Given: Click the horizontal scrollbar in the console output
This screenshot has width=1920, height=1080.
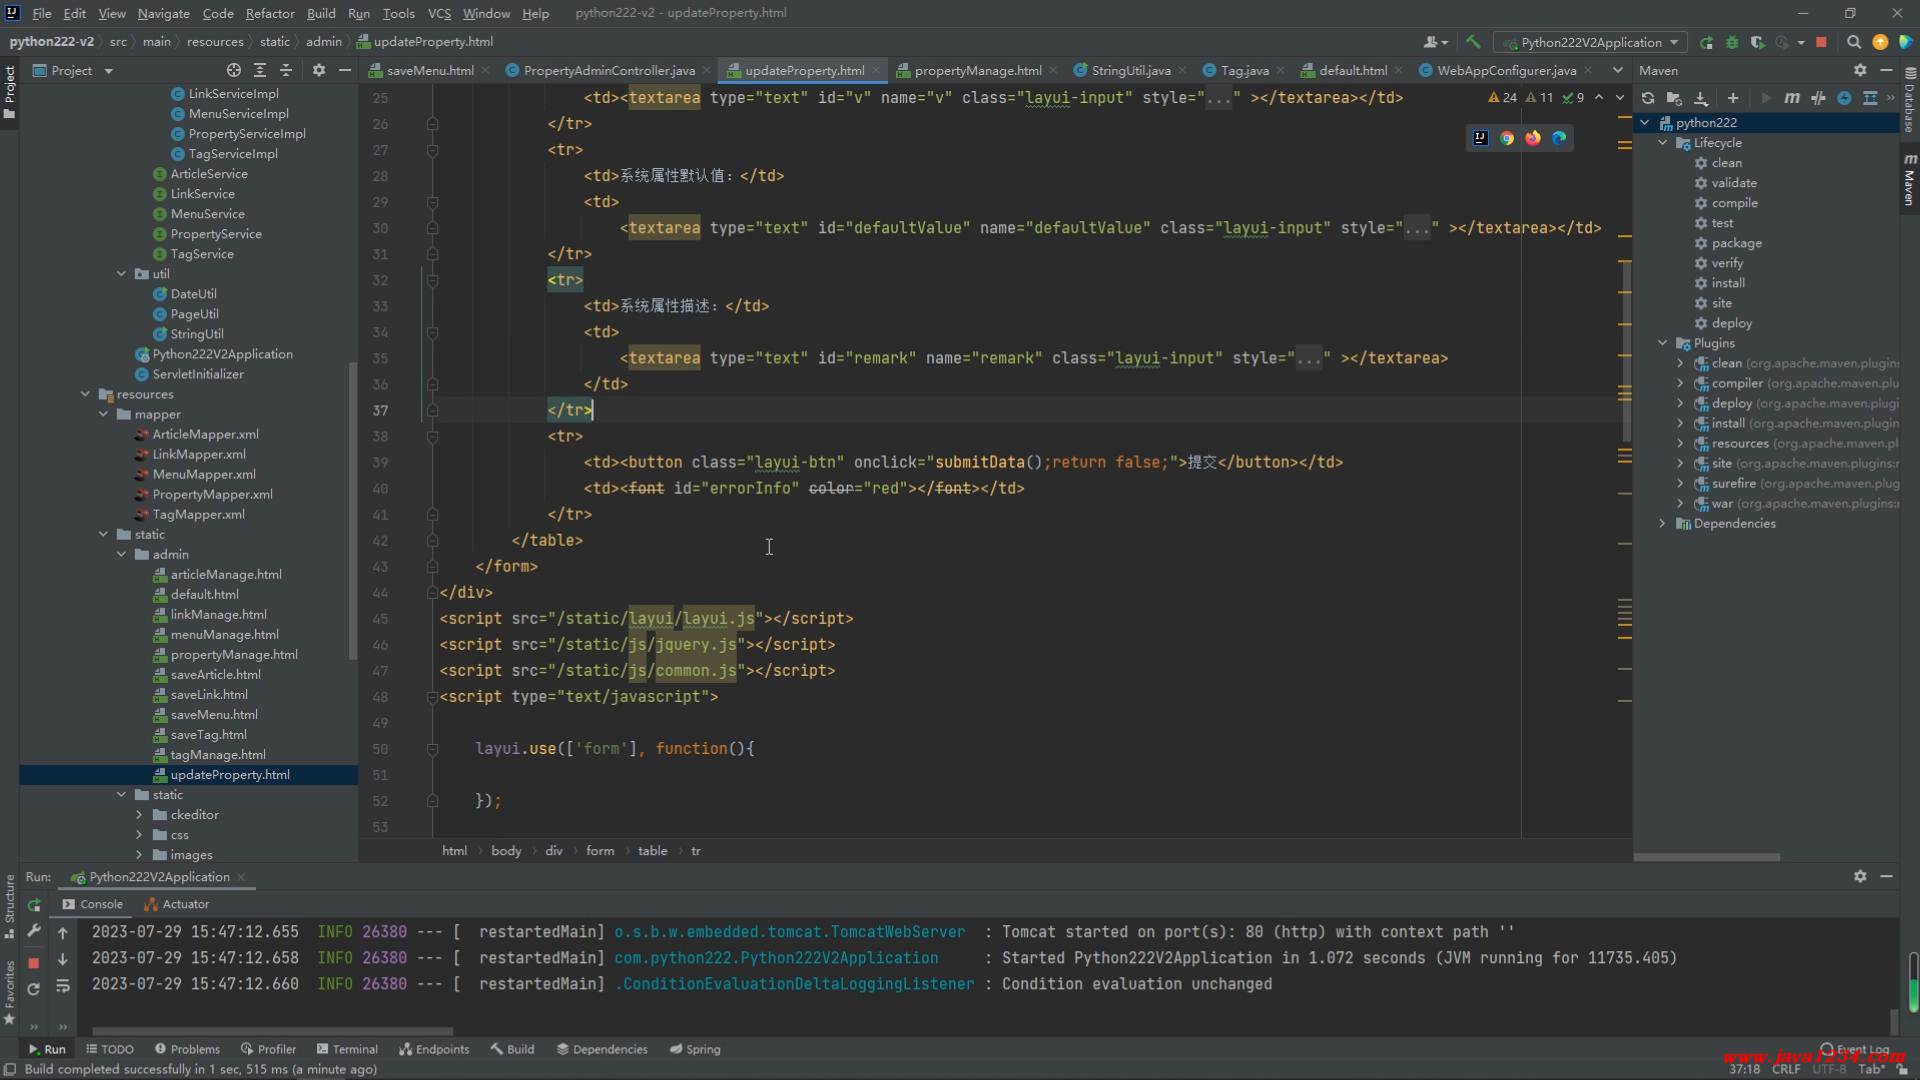Looking at the screenshot, I should coord(272,1031).
